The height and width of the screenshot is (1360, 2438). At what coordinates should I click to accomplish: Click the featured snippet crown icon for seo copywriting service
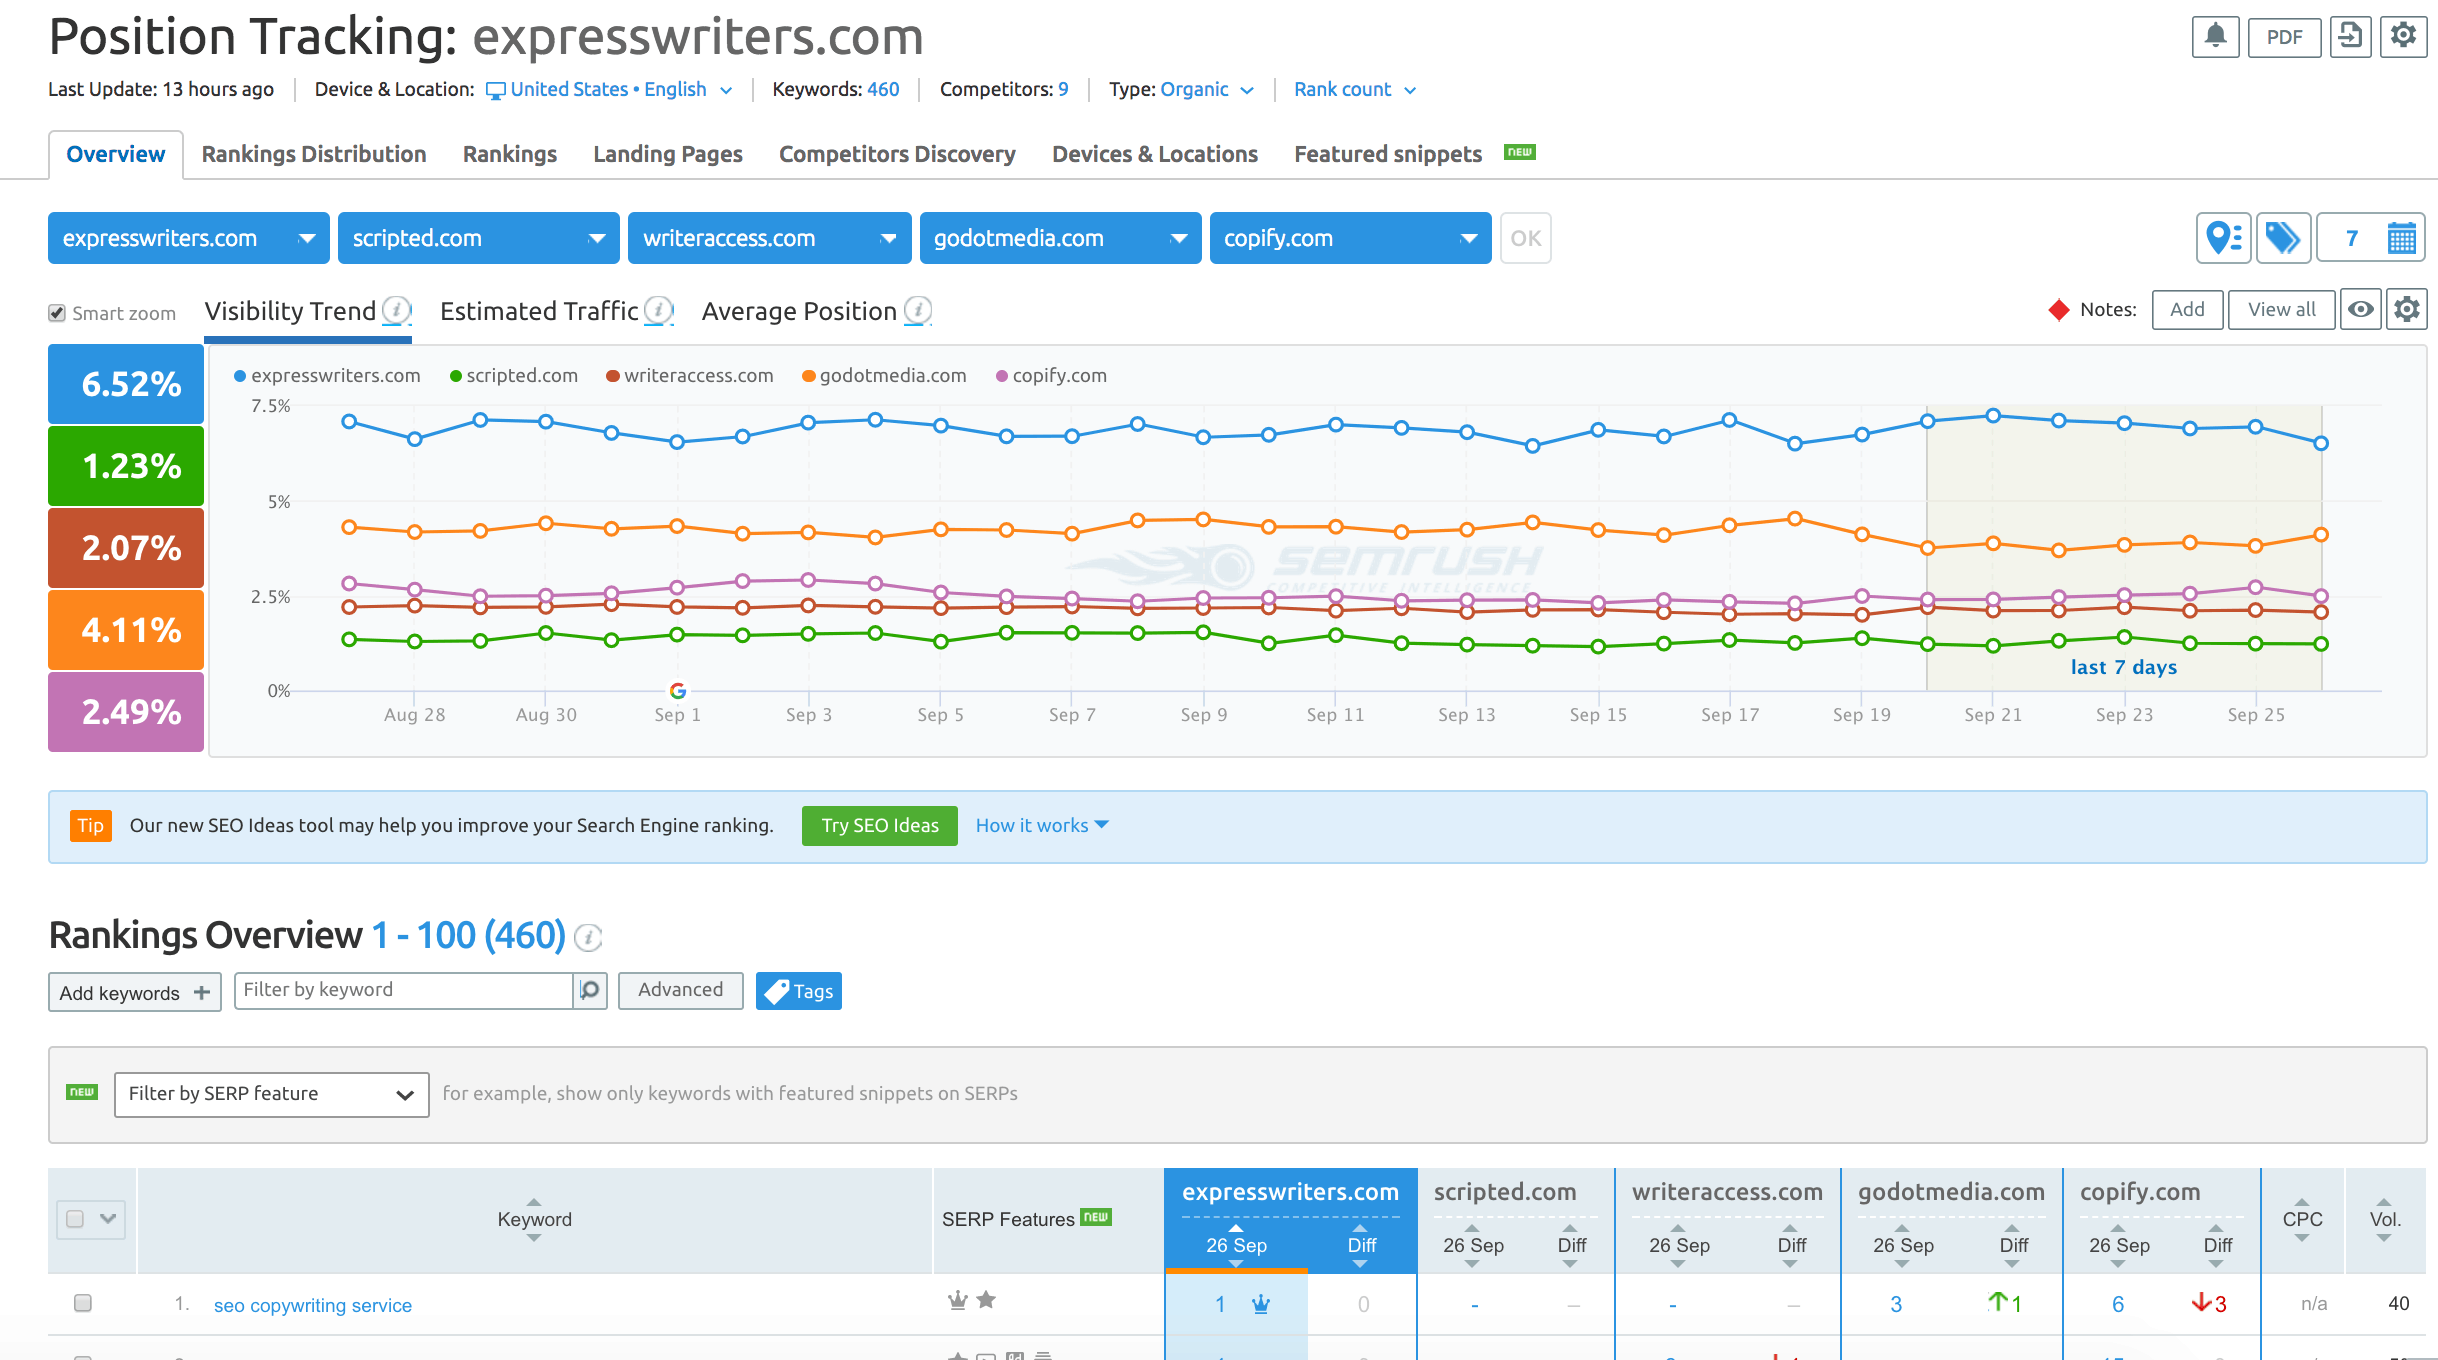point(959,1301)
